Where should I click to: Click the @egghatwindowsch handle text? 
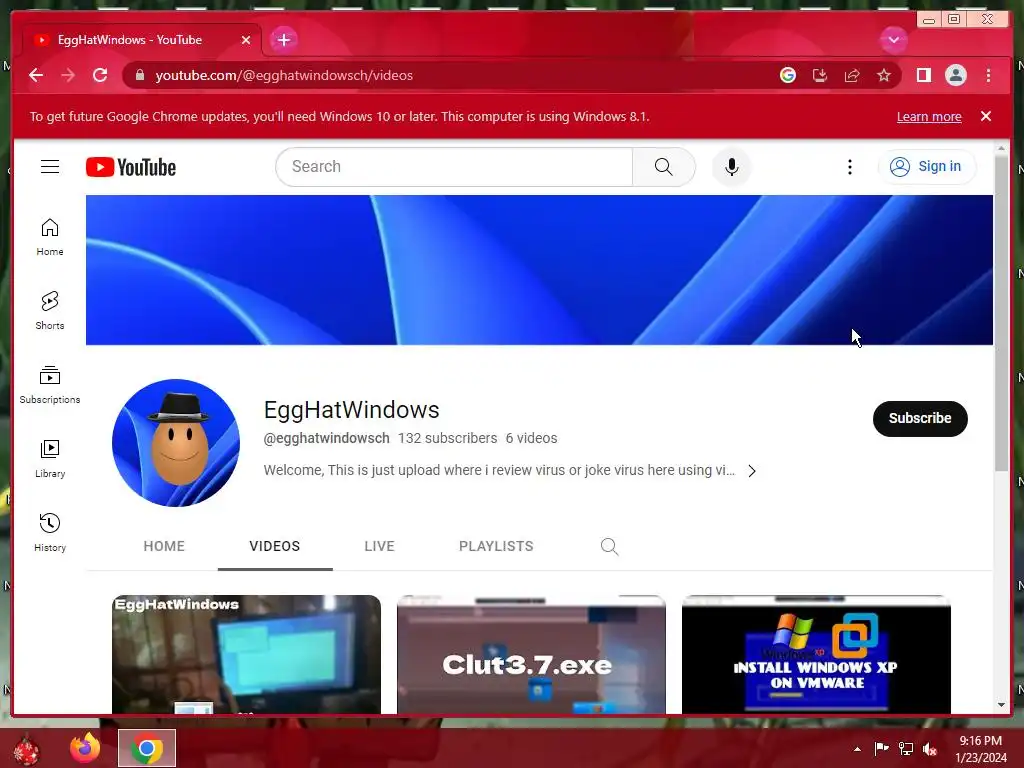coord(327,438)
